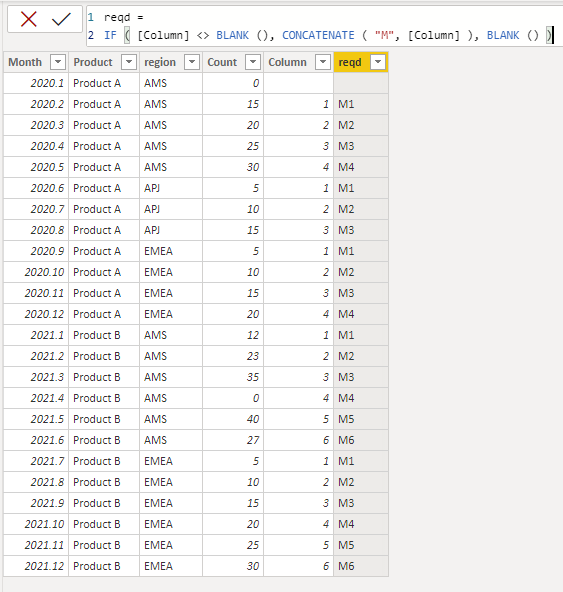Select Count value 0 in row 2020.1
Image resolution: width=563 pixels, height=592 pixels.
tap(233, 83)
